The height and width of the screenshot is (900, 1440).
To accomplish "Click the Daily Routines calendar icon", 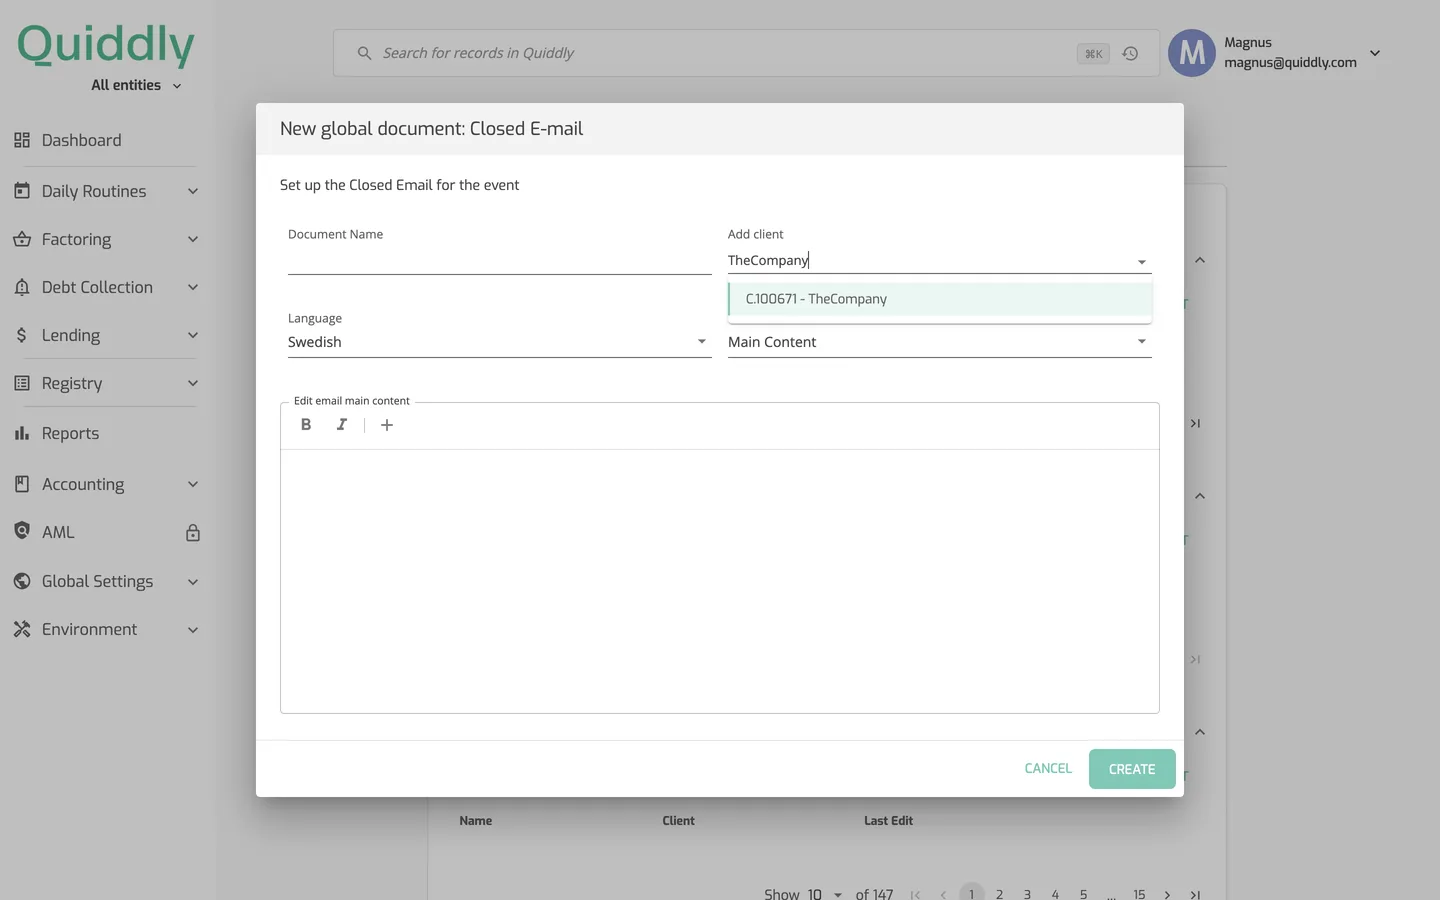I will pos(22,190).
